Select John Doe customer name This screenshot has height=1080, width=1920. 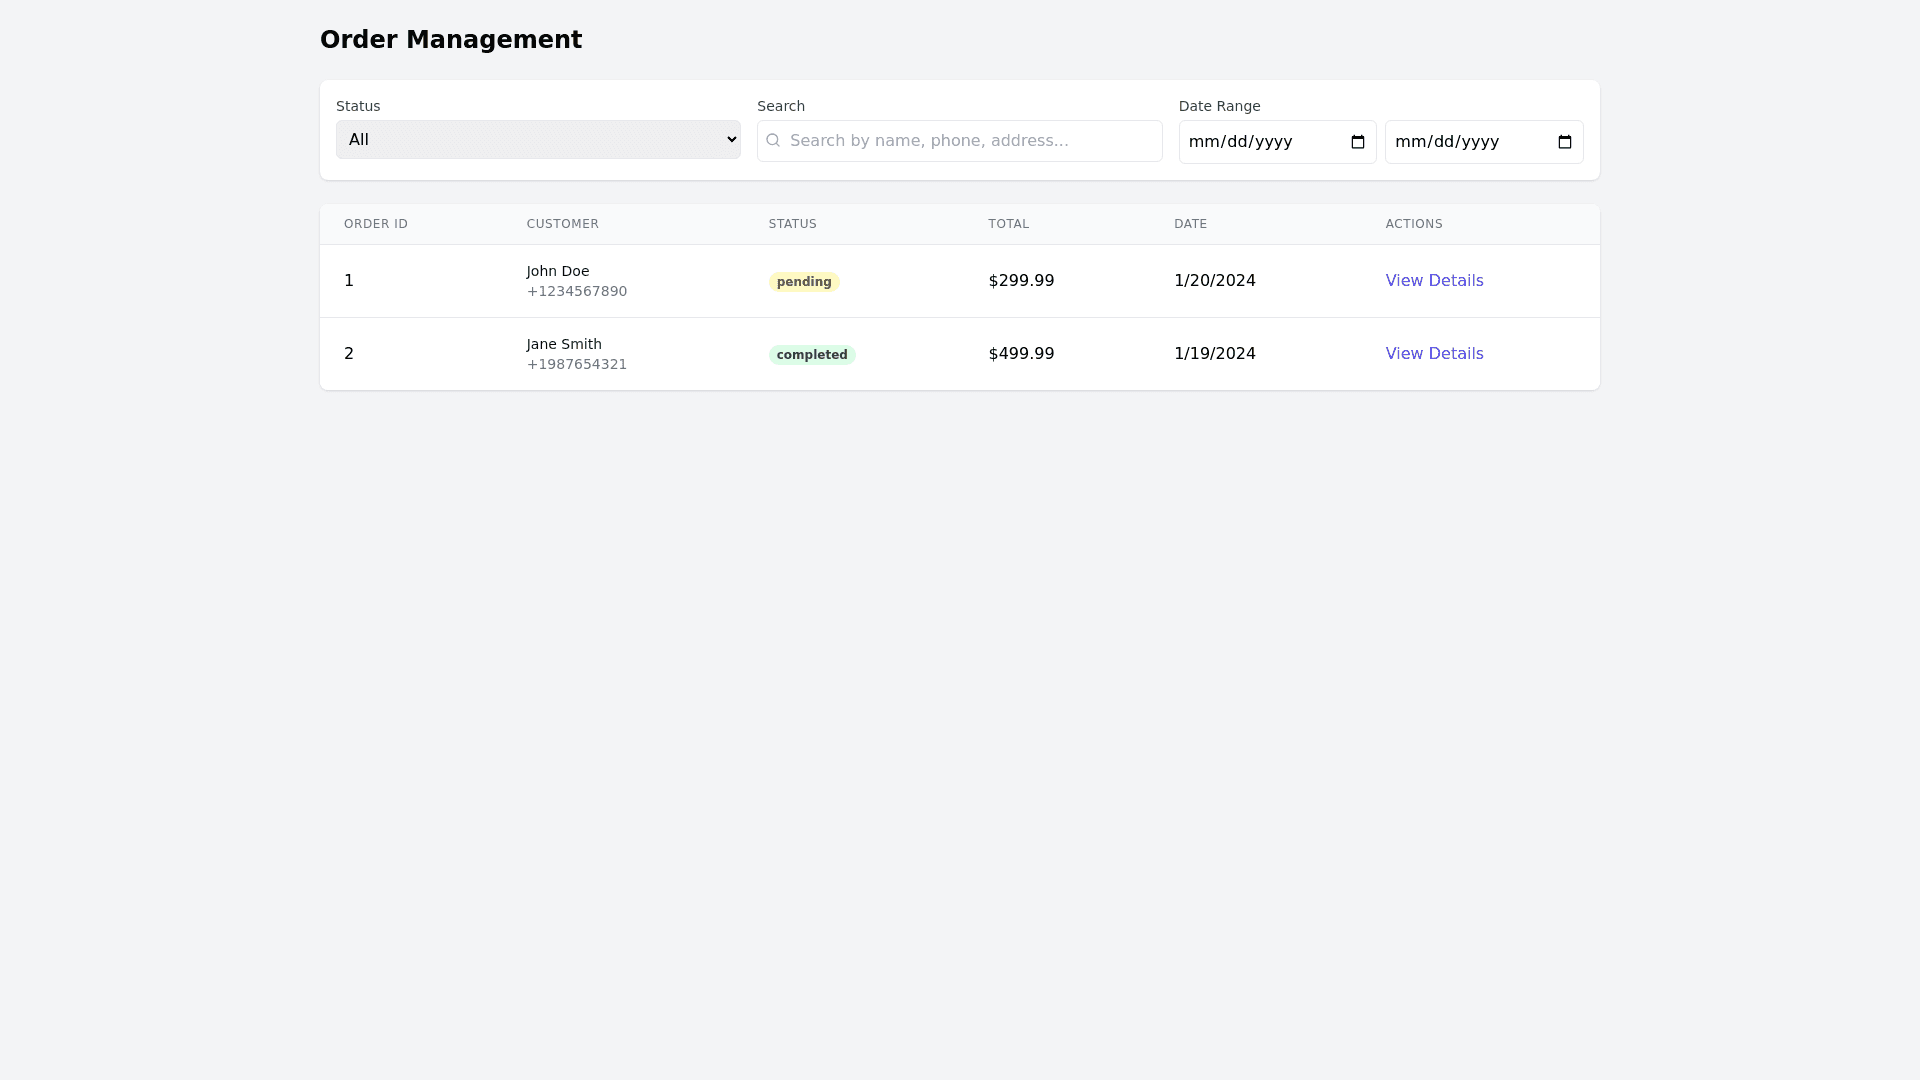[x=558, y=271]
